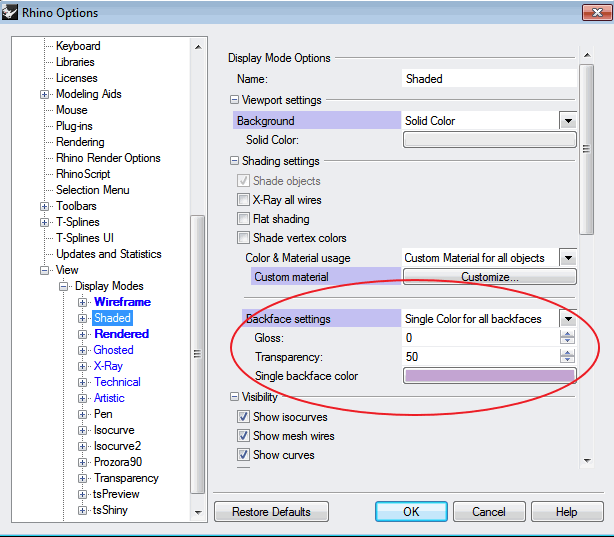Image resolution: width=614 pixels, height=537 pixels.
Task: Expand the T-Splines tree node
Action: point(44,222)
